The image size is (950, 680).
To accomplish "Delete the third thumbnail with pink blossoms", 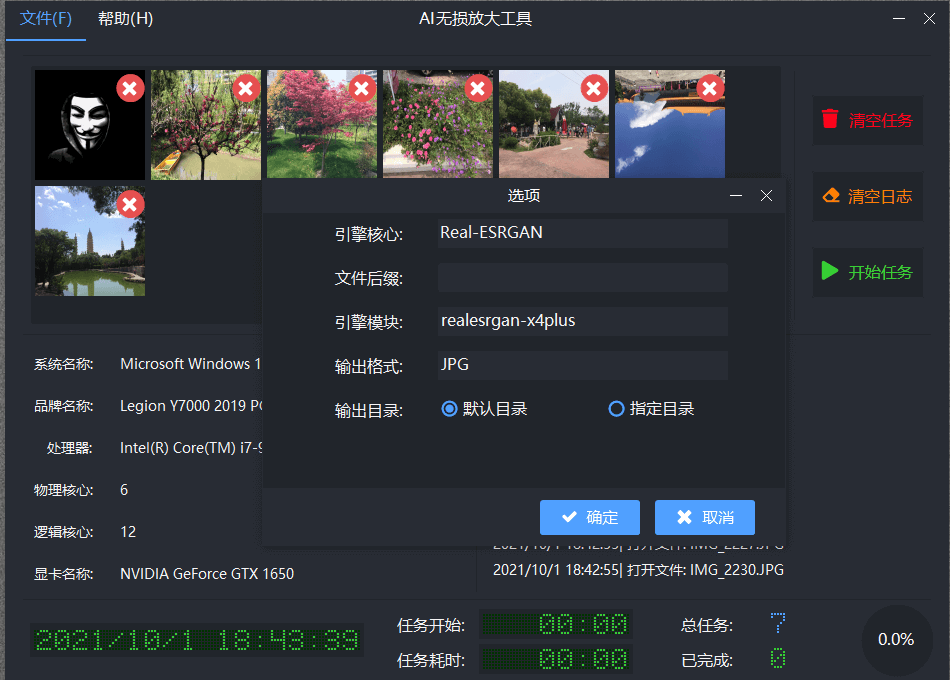I will coord(362,89).
